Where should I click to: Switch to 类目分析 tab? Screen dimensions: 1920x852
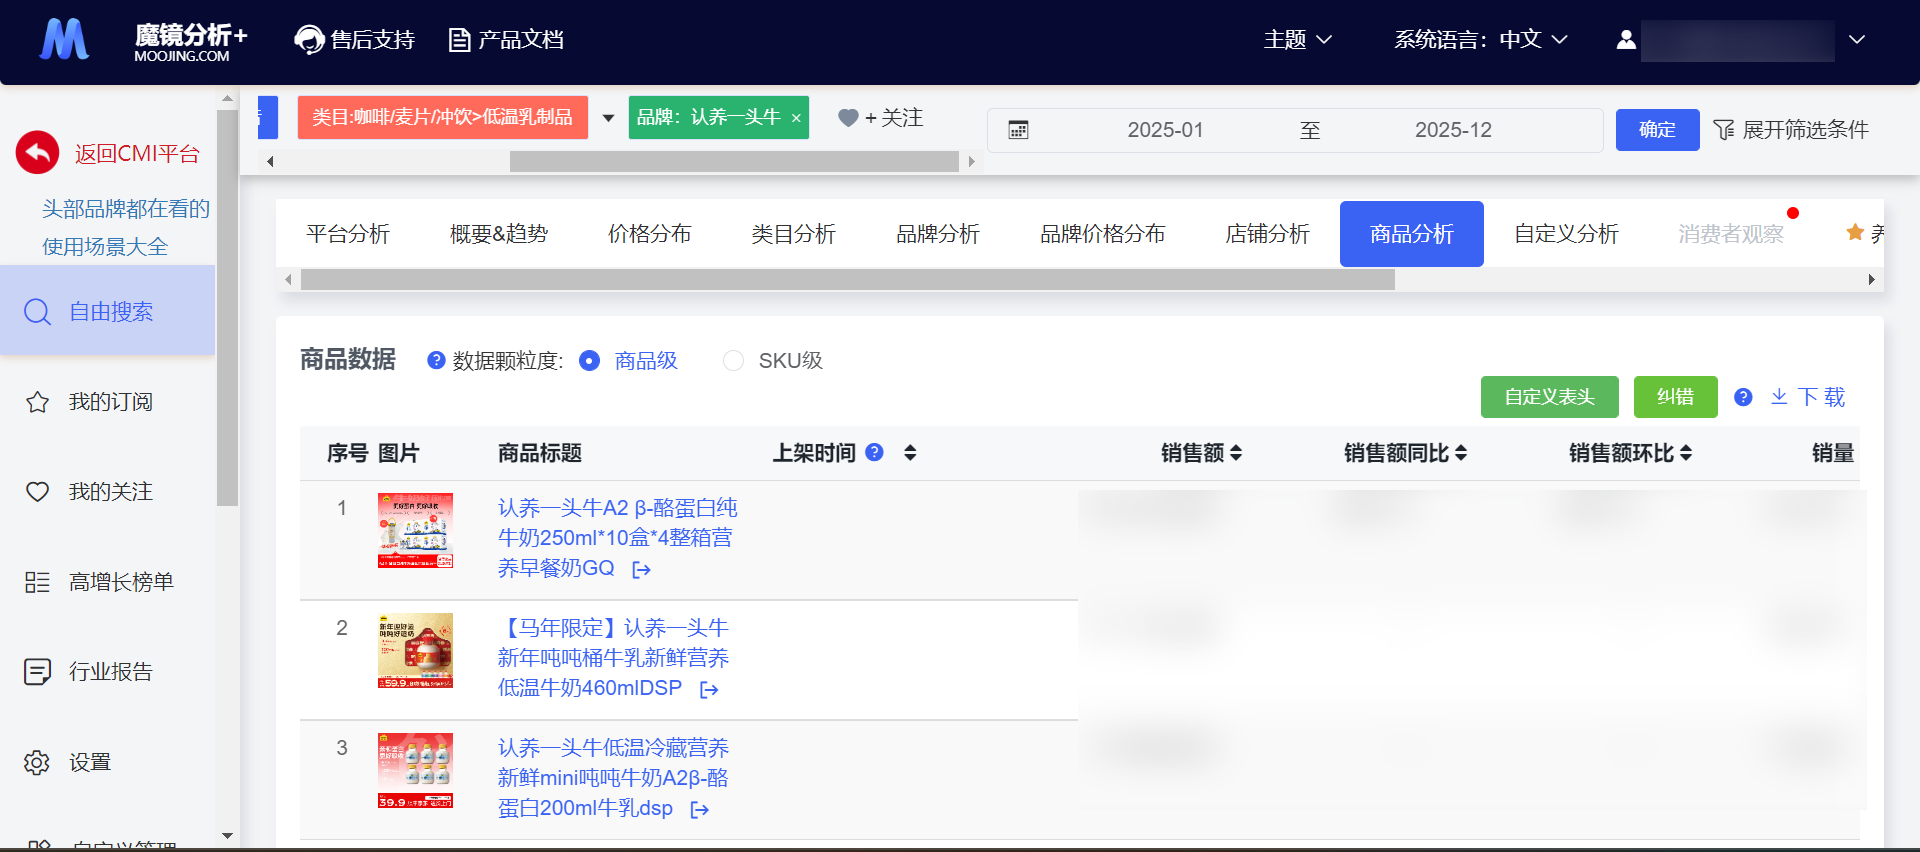click(794, 234)
